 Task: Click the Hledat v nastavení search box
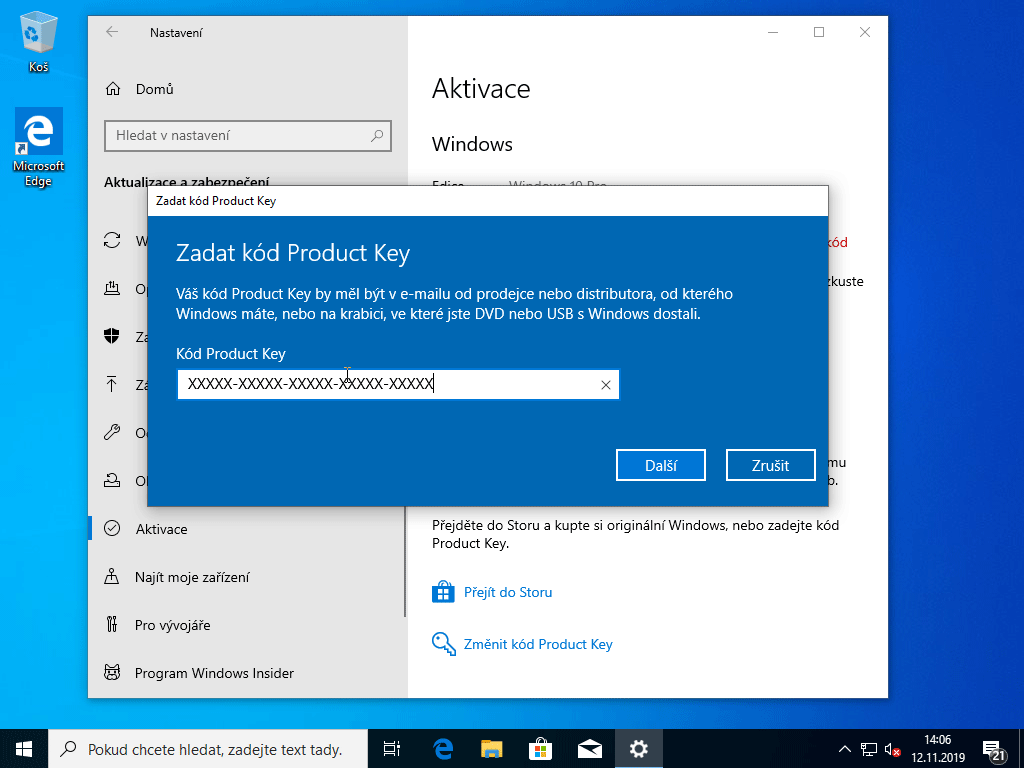[x=248, y=136]
